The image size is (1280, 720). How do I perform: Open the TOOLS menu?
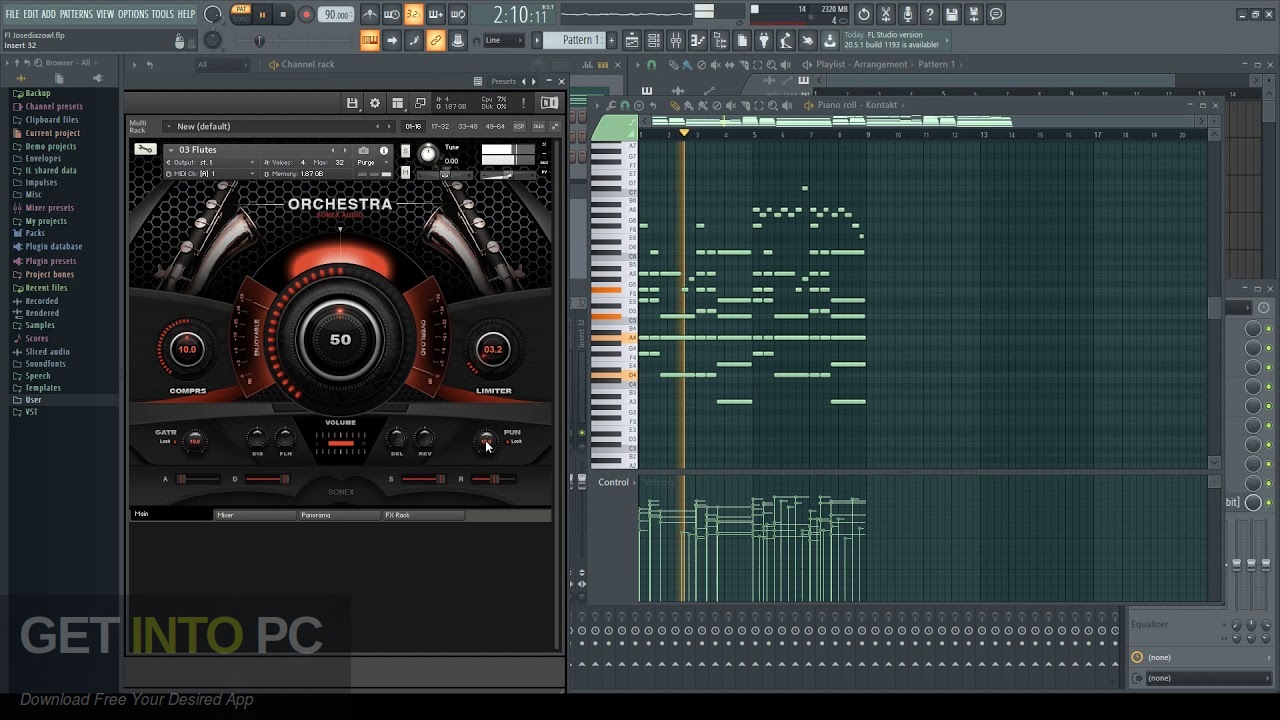(x=163, y=14)
